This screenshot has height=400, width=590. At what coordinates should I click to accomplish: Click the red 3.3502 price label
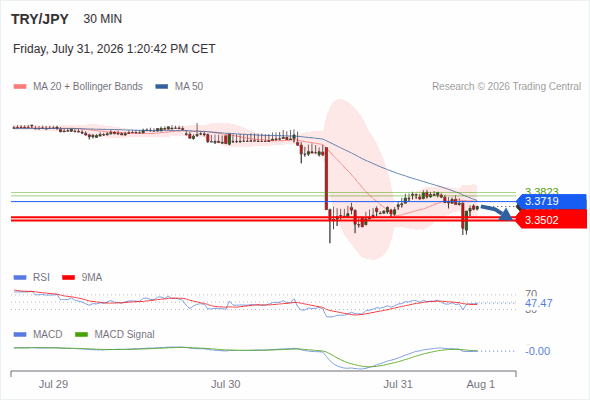point(551,220)
